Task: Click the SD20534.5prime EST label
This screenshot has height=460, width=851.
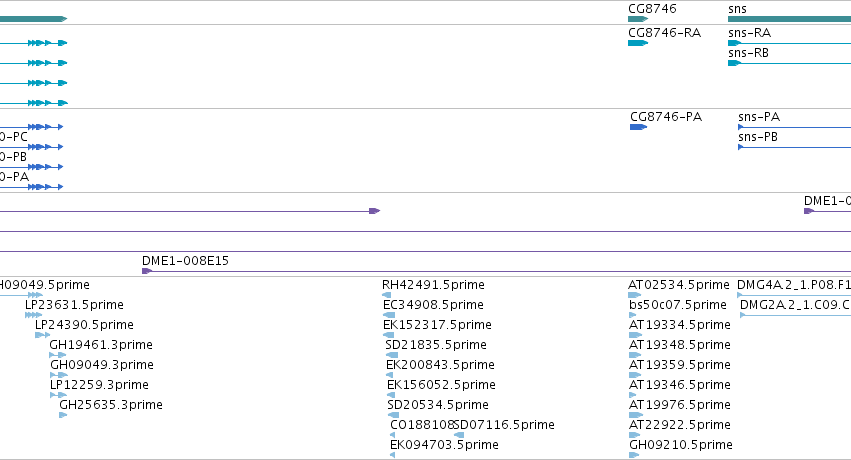Action: [x=438, y=405]
